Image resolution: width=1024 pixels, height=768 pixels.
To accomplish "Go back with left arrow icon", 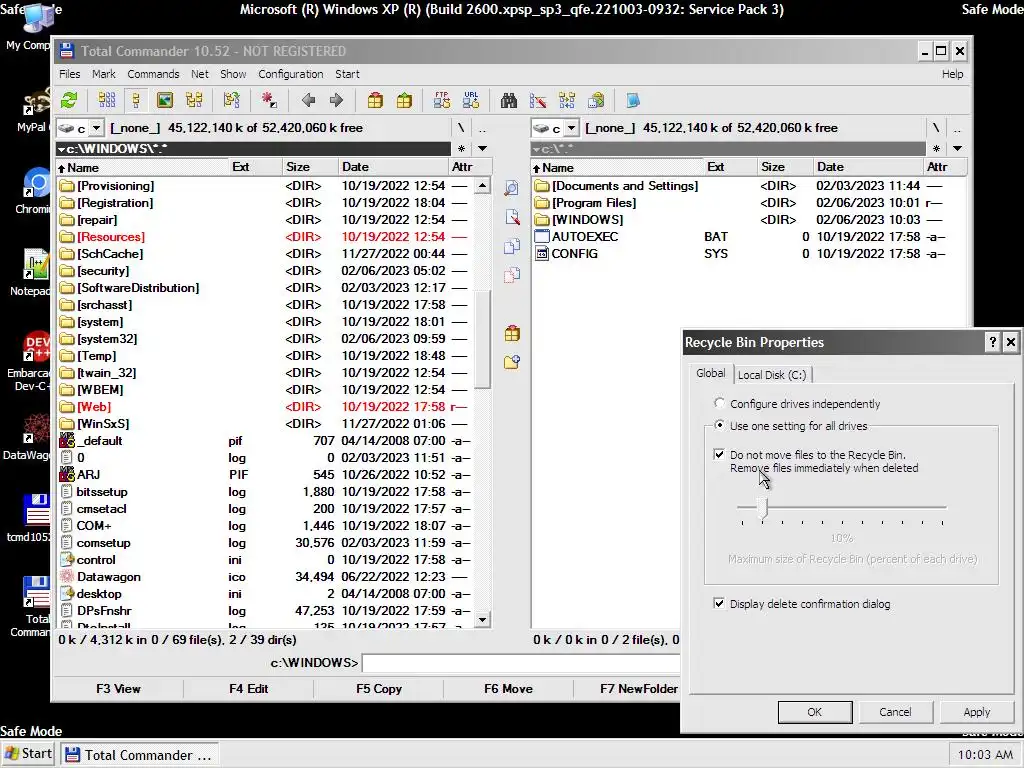I will coord(308,101).
